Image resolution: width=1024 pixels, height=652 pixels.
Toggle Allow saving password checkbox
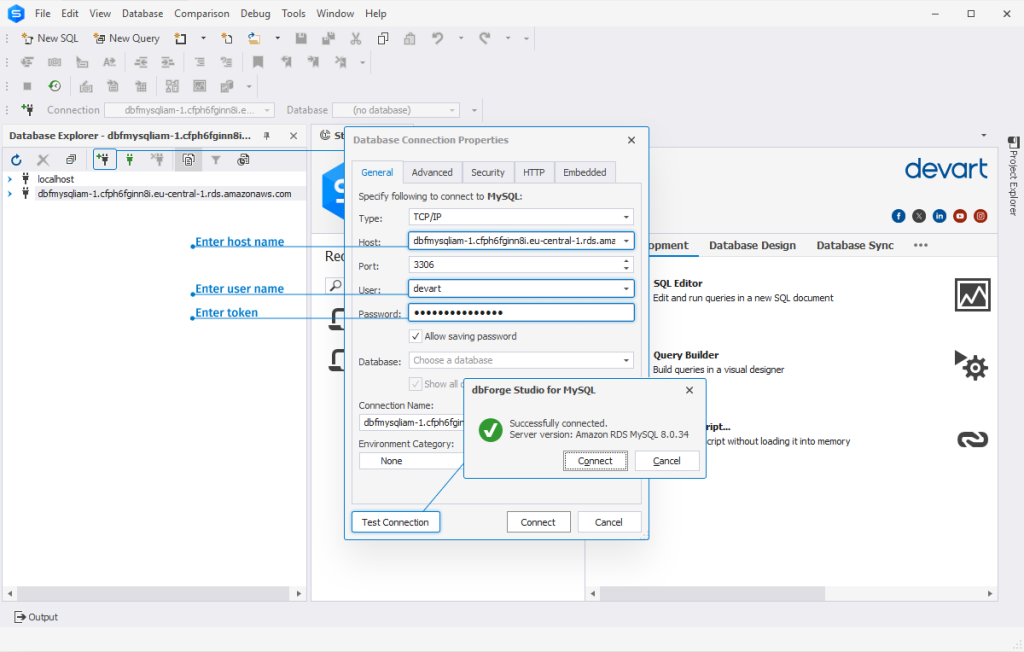pos(415,336)
